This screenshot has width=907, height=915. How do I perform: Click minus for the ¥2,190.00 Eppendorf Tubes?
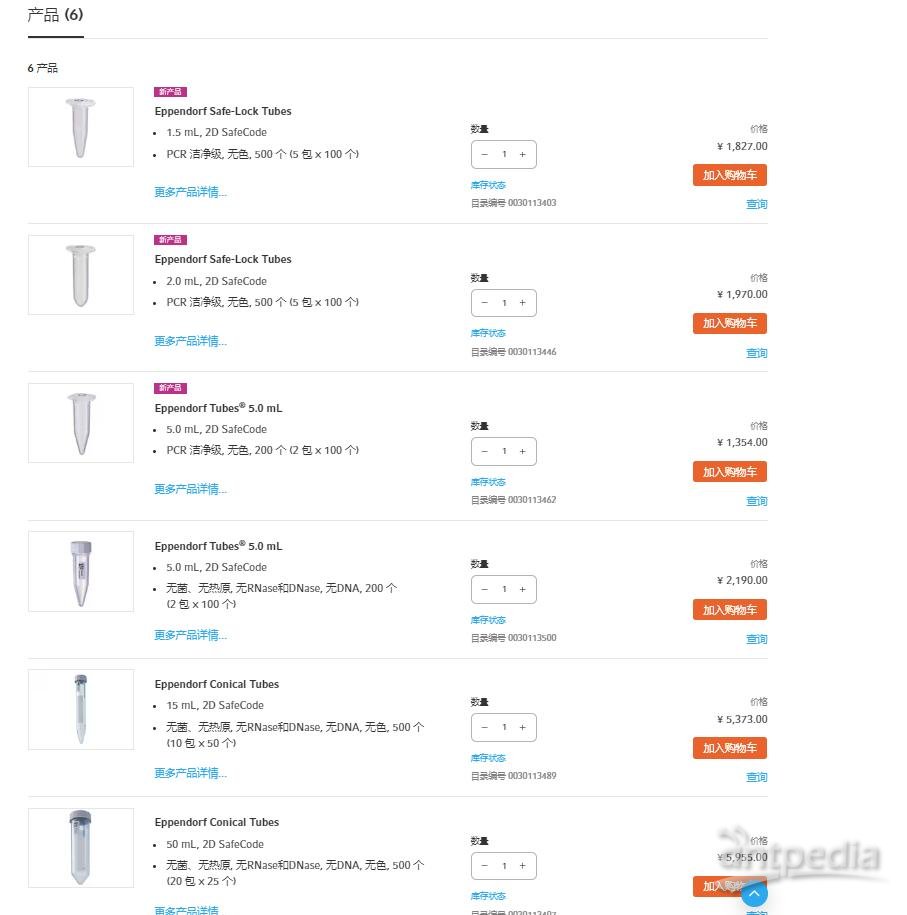(x=485, y=589)
